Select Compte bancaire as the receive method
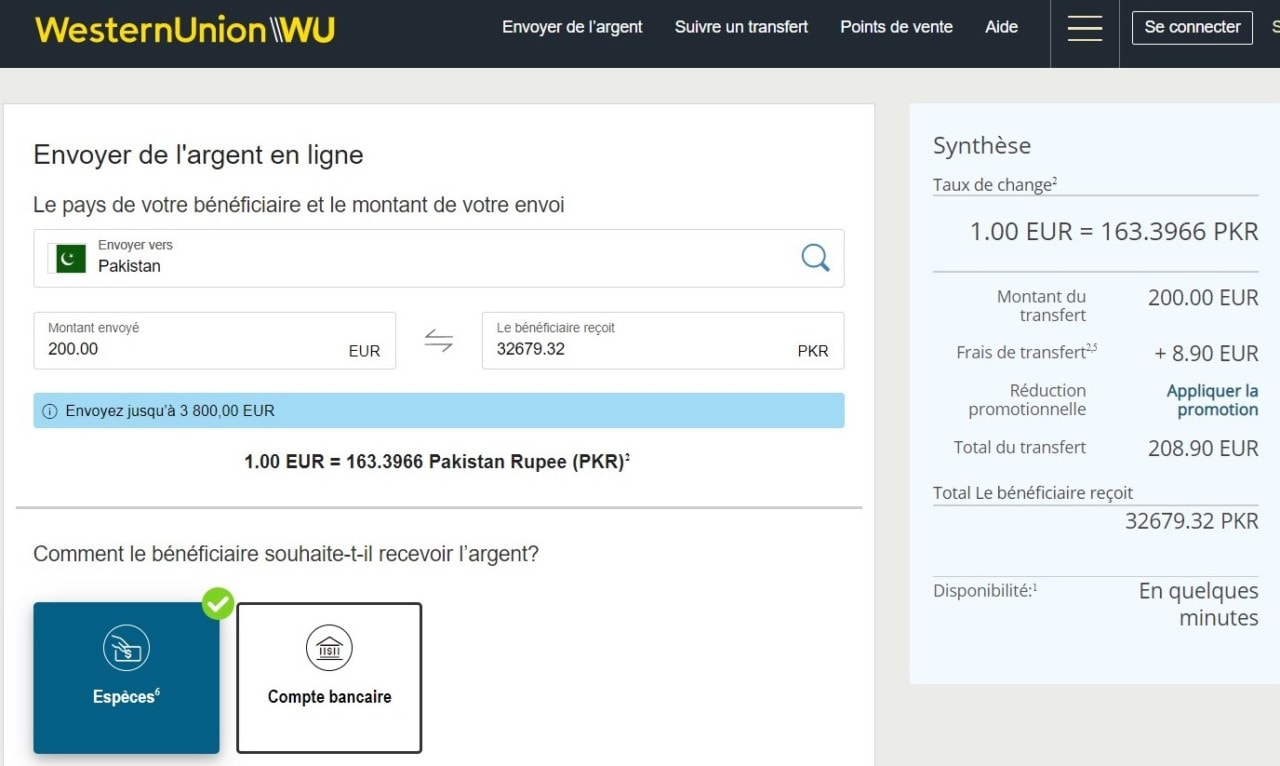1280x766 pixels. pyautogui.click(x=329, y=677)
